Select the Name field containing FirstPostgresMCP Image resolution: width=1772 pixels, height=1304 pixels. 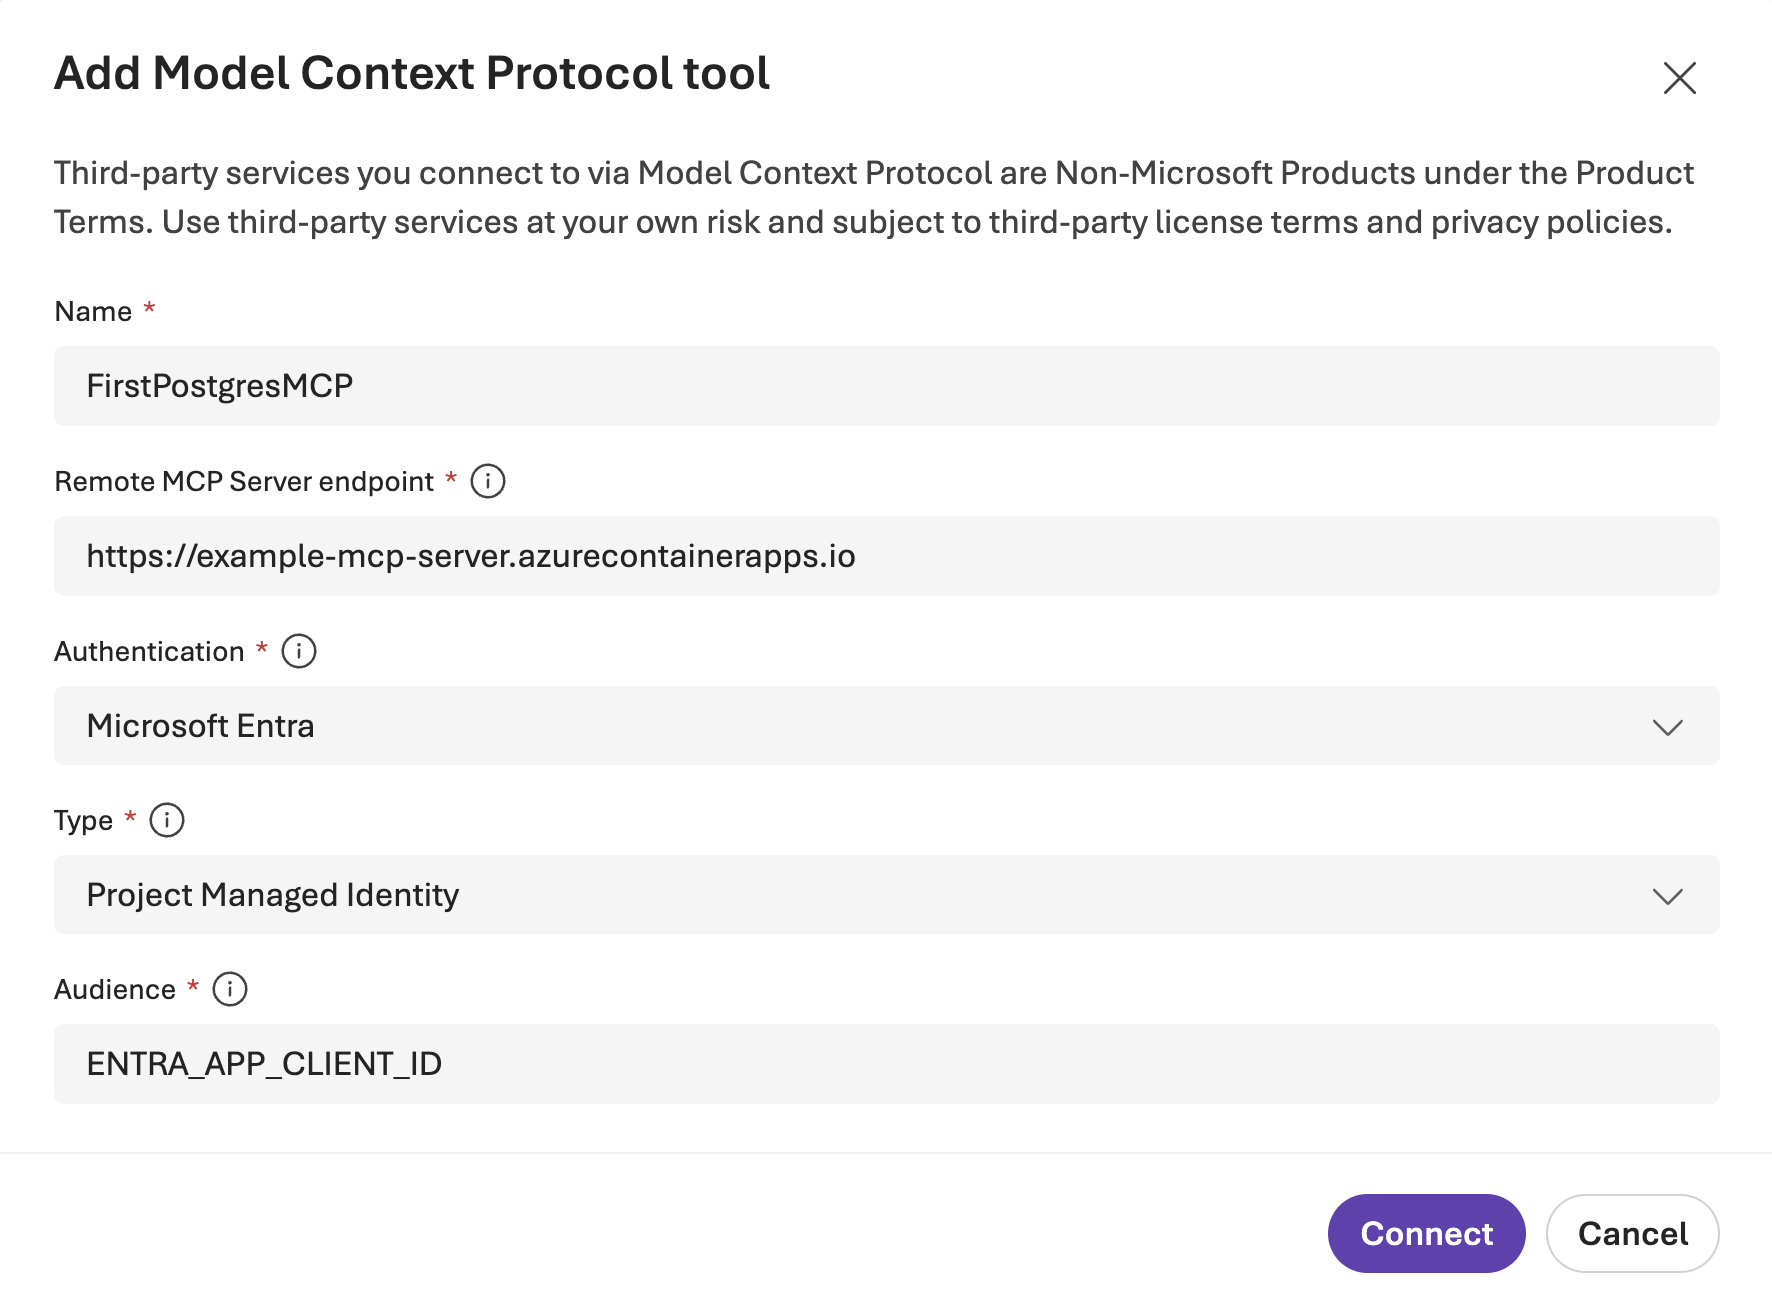[x=886, y=386]
